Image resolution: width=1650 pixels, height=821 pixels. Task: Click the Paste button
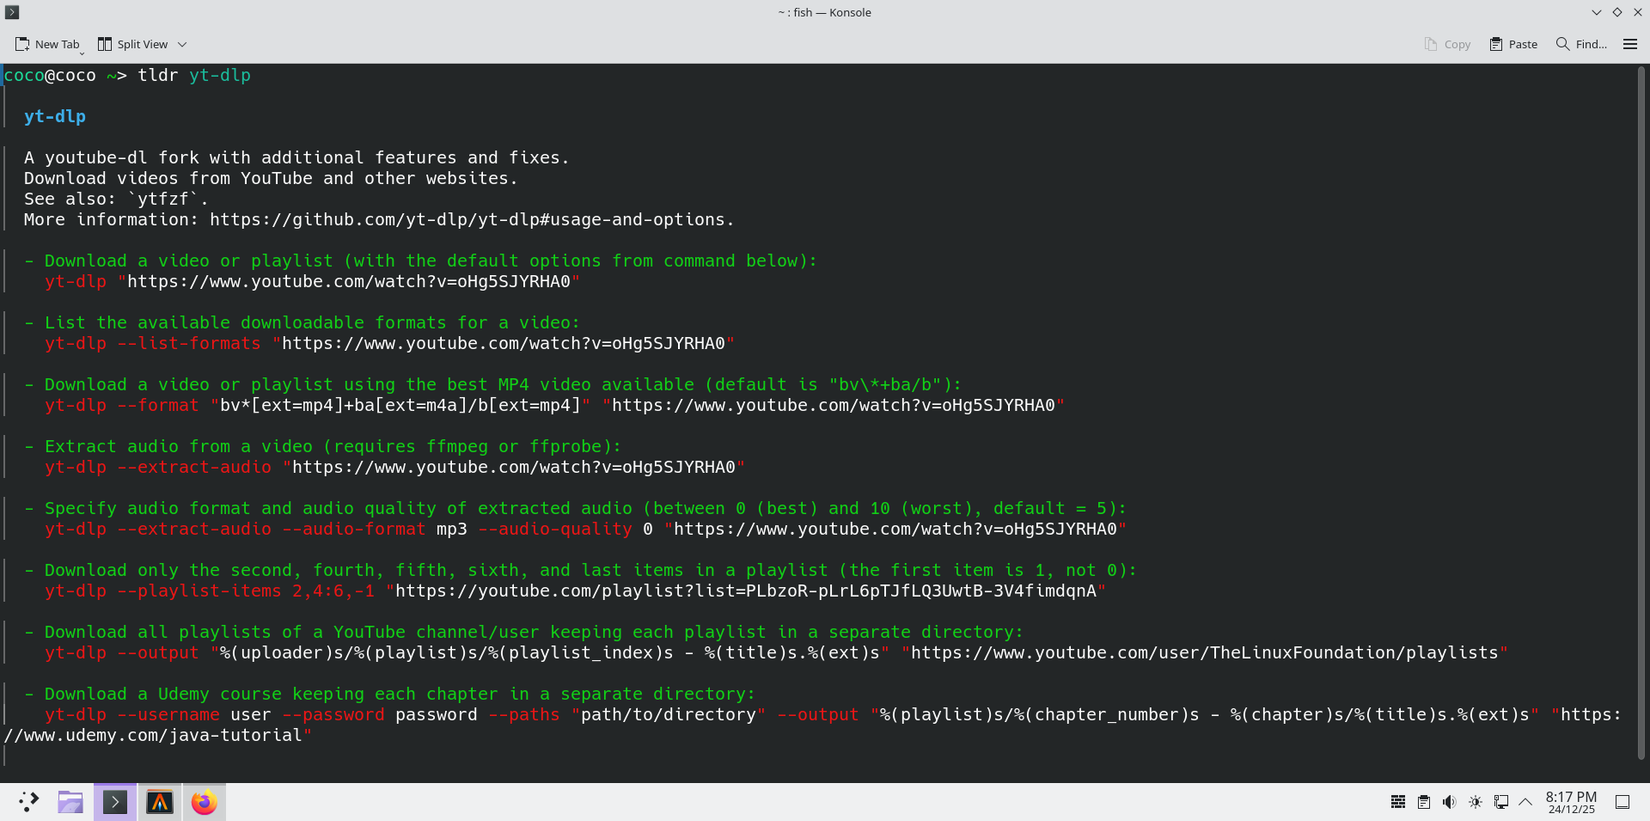point(1513,44)
